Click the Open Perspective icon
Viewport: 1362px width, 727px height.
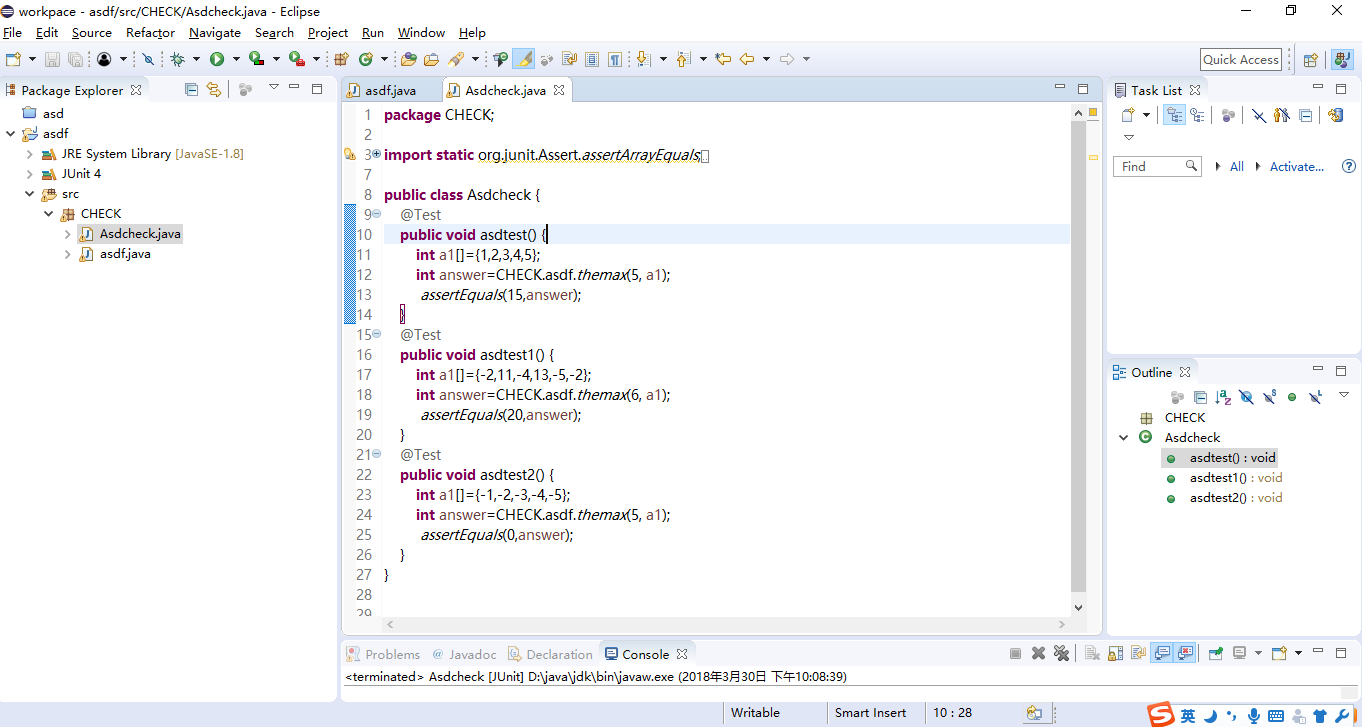(1310, 59)
